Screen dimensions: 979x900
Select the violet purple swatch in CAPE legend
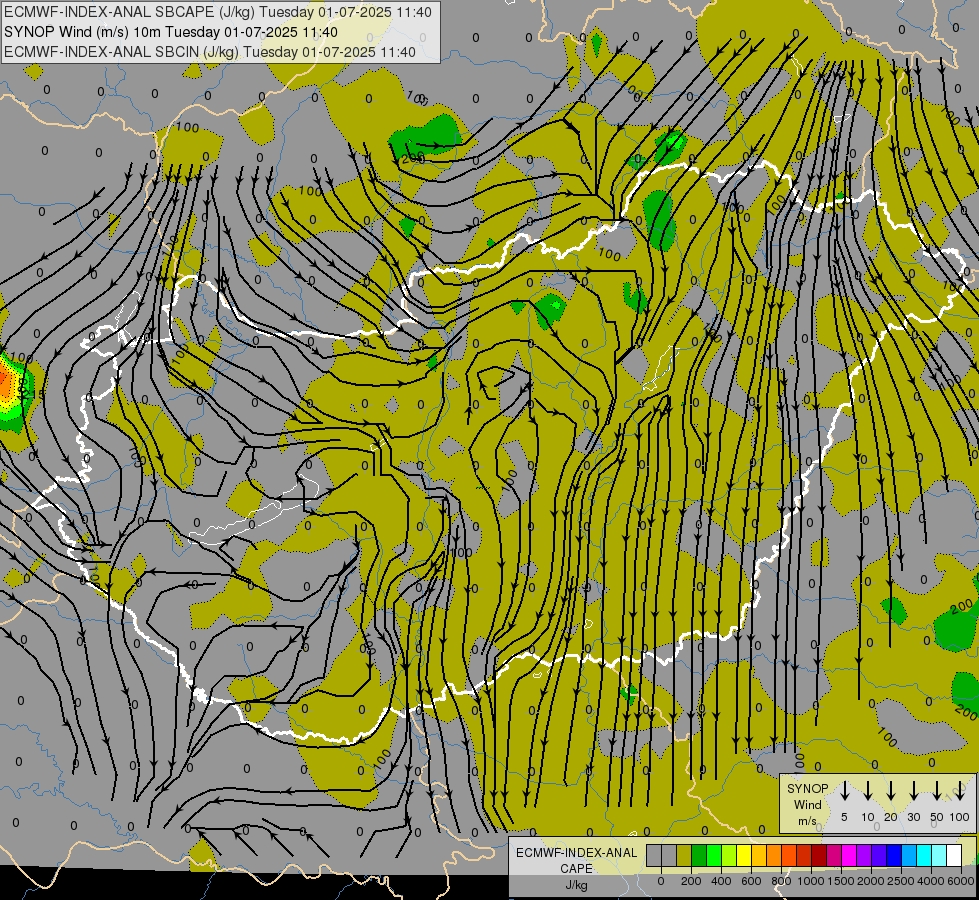(x=863, y=855)
